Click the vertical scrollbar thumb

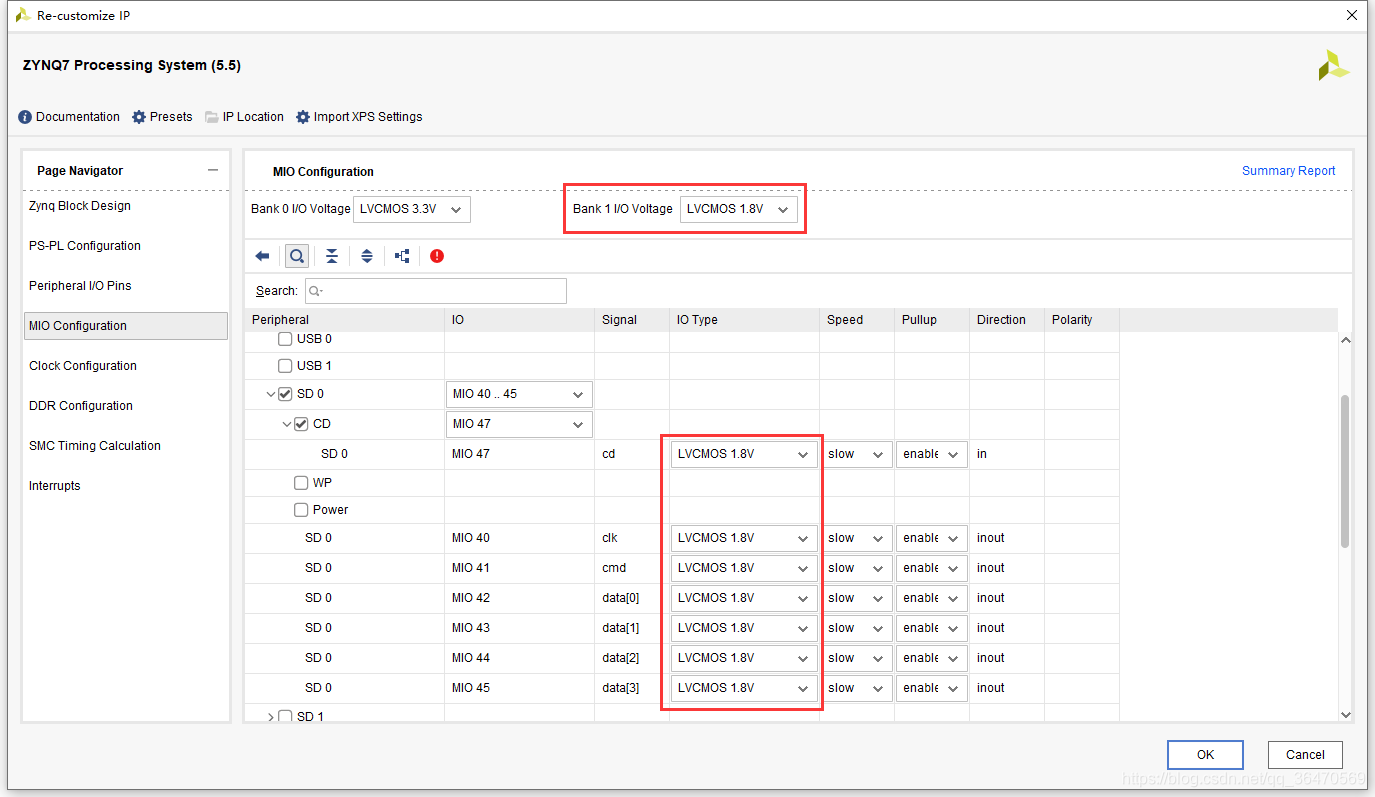[1345, 470]
